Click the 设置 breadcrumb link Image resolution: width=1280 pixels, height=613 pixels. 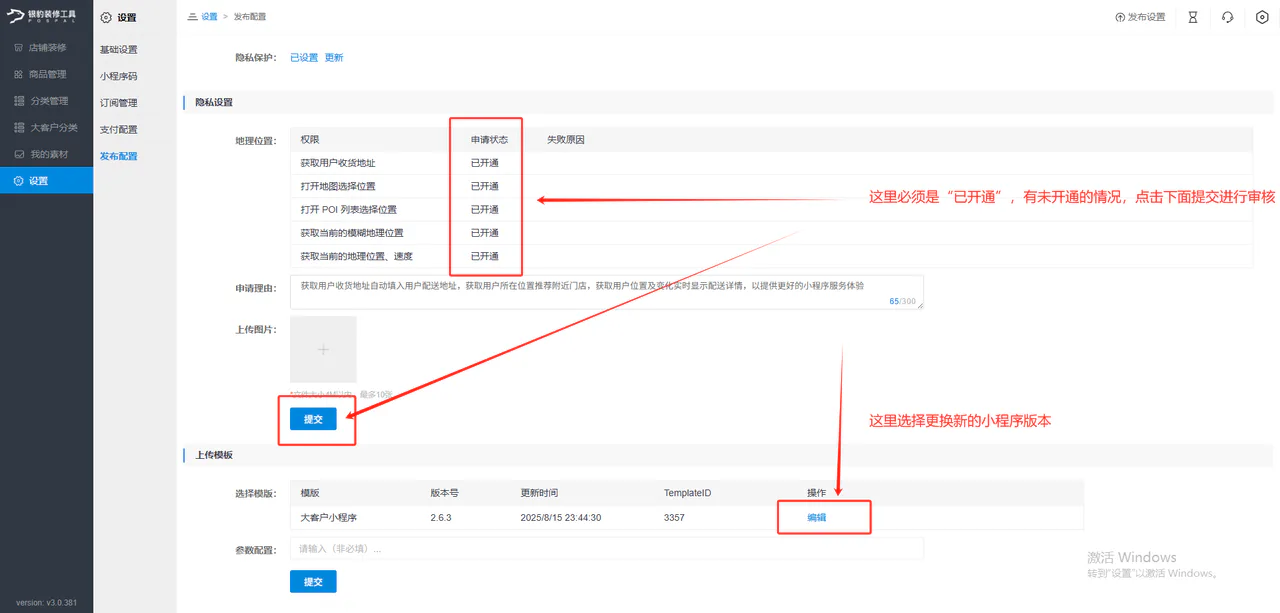[209, 17]
